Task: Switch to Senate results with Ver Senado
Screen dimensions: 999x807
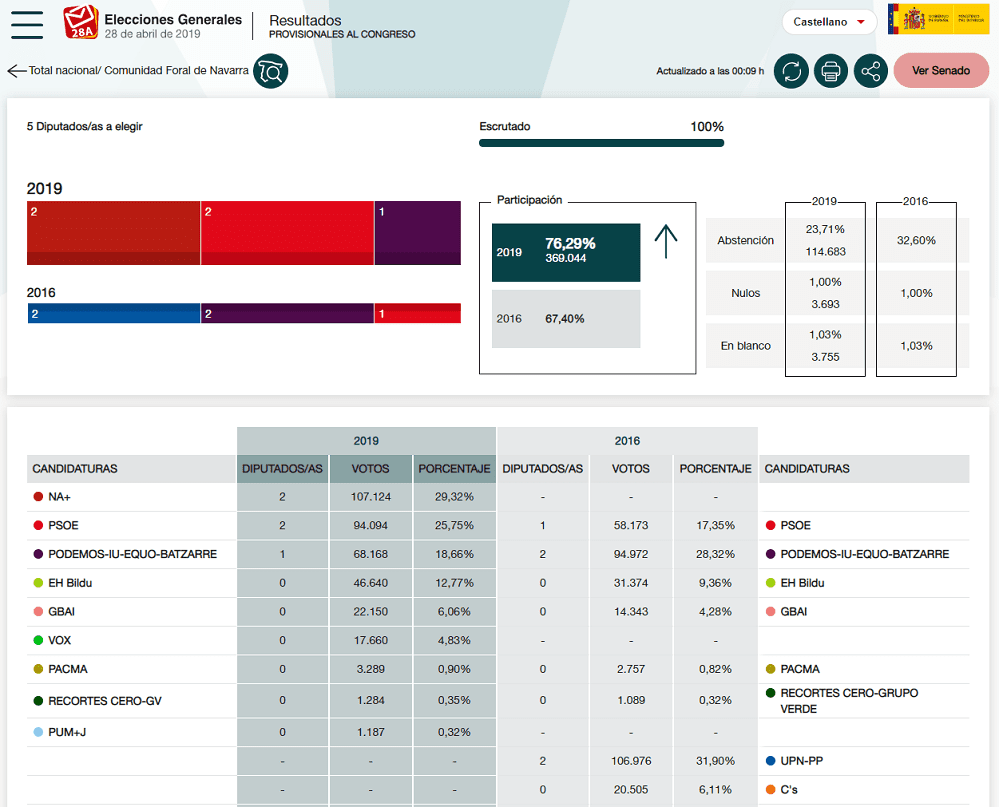Action: click(x=940, y=71)
